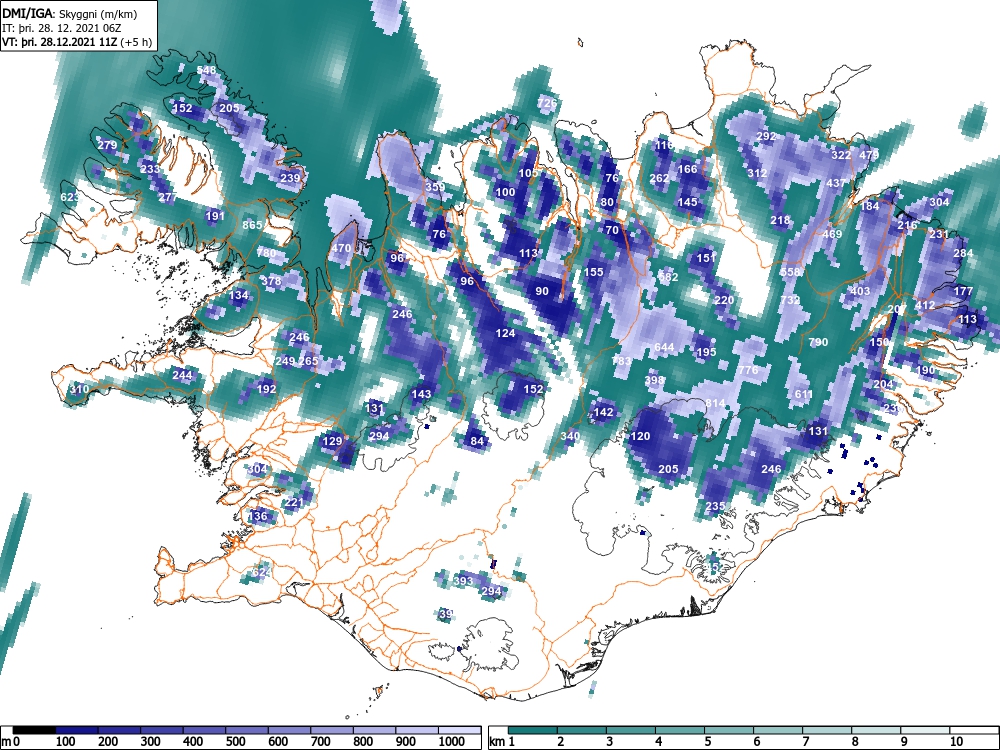Click the map label 469
This screenshot has height=750, width=1000.
(832, 234)
